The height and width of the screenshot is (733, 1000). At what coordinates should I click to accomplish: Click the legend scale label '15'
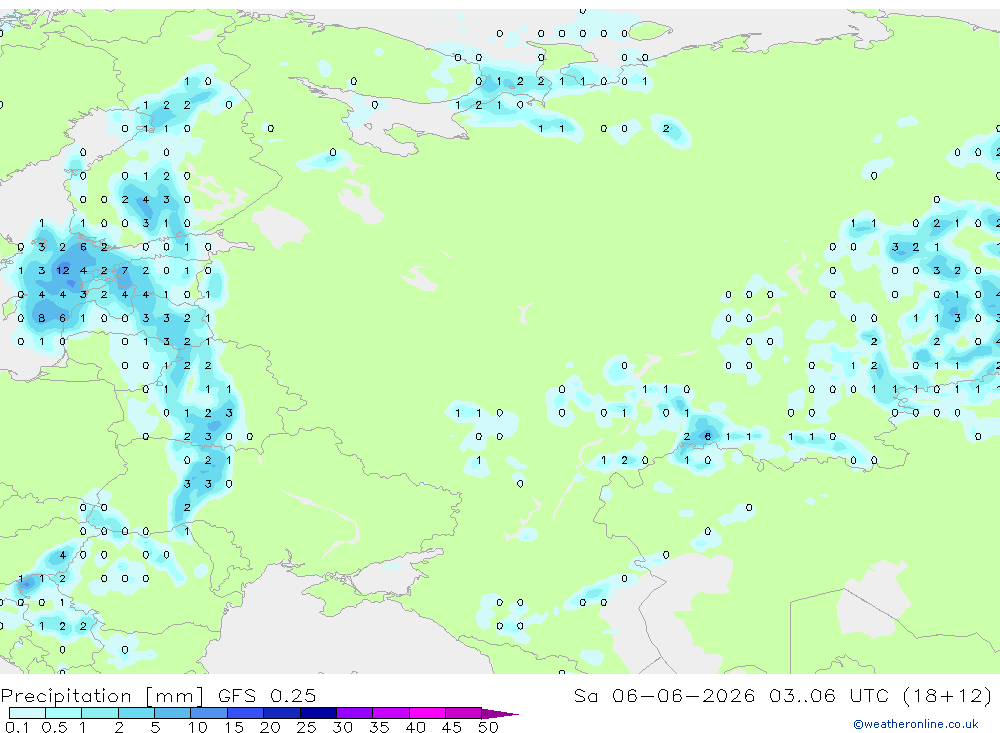click(x=234, y=727)
